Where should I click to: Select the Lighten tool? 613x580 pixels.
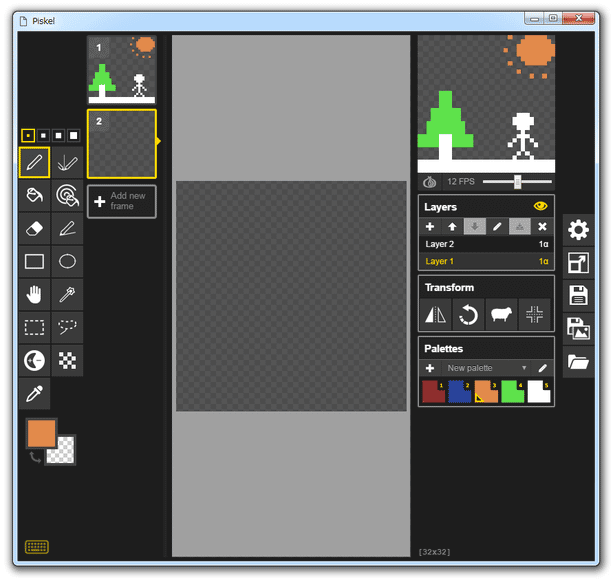[34, 360]
